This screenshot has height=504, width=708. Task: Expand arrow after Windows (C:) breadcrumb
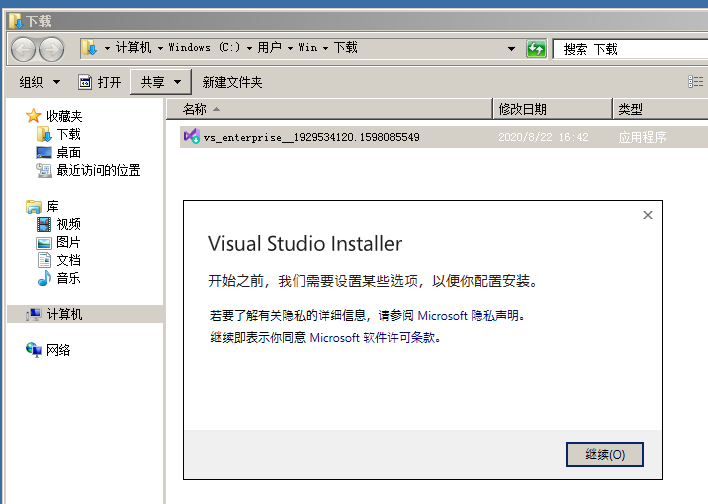(249, 48)
